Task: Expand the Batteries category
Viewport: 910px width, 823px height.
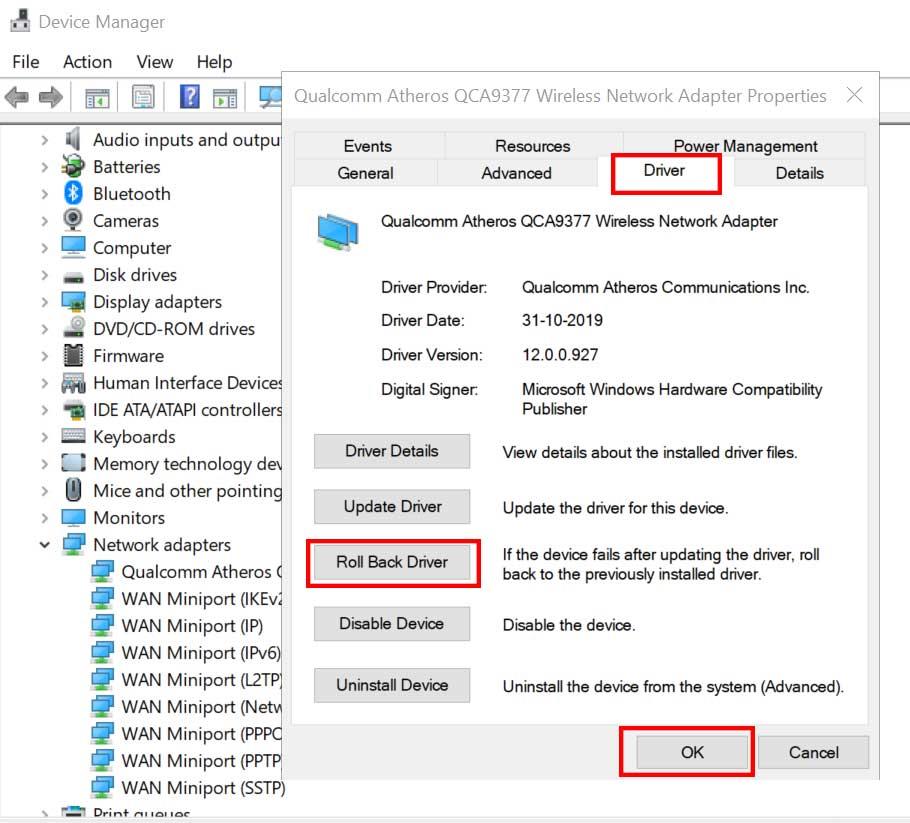Action: tap(45, 167)
